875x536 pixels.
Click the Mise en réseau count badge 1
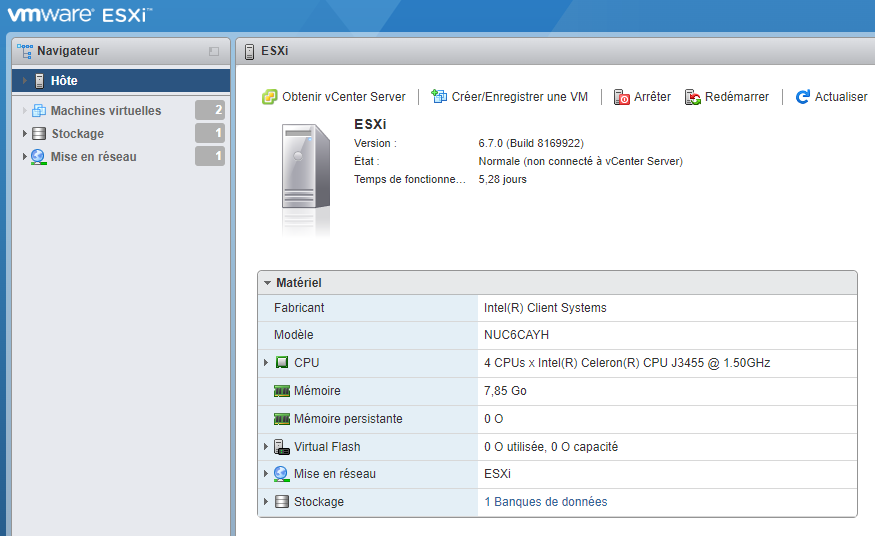click(x=210, y=156)
